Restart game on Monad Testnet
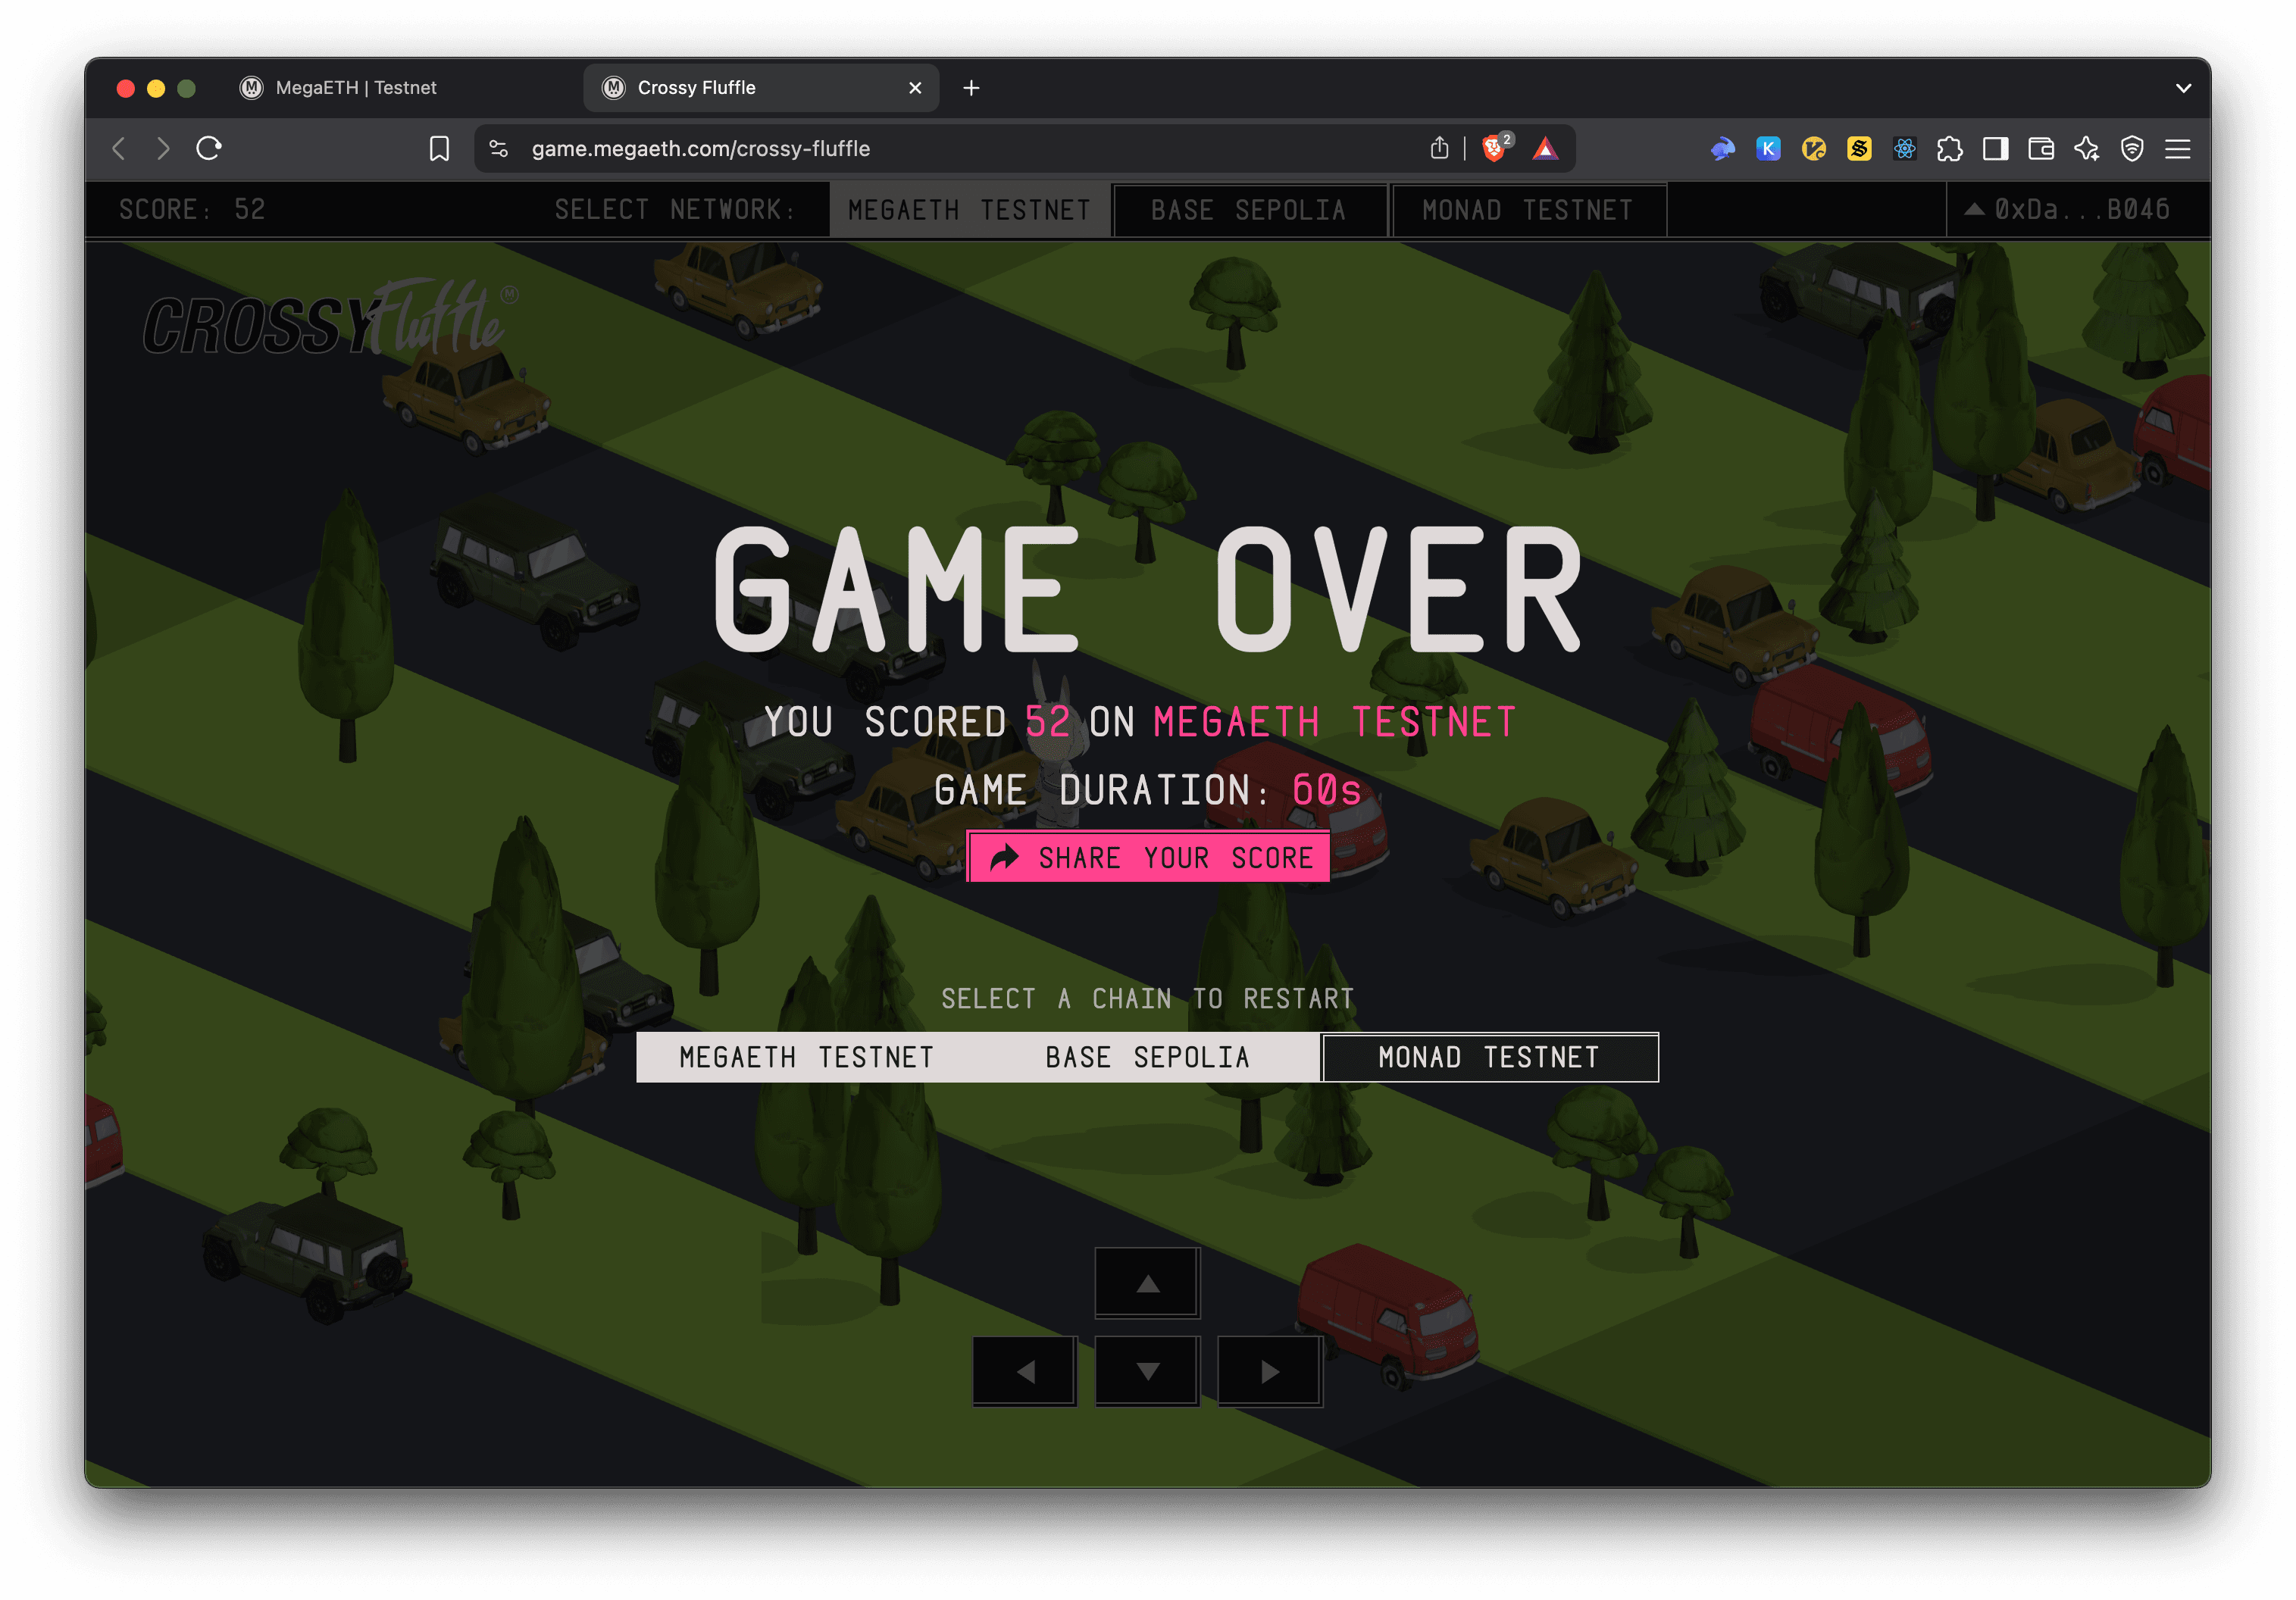Image resolution: width=2296 pixels, height=1600 pixels. tap(1490, 1057)
